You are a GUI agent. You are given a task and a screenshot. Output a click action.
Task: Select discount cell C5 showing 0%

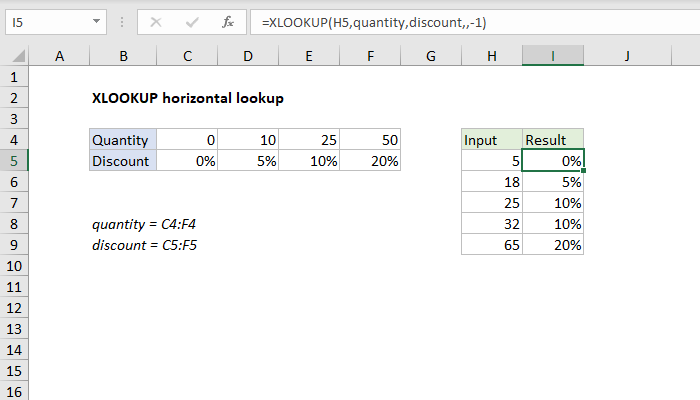pos(188,161)
